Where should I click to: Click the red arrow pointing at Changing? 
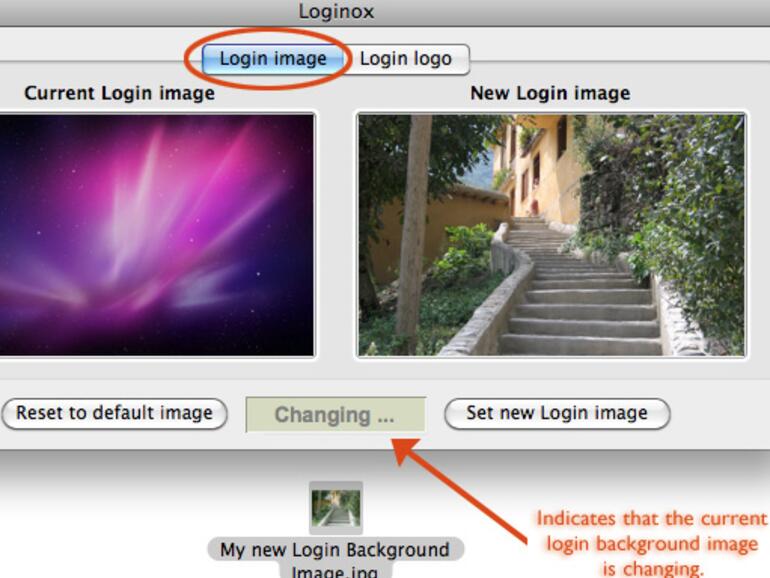(x=457, y=490)
